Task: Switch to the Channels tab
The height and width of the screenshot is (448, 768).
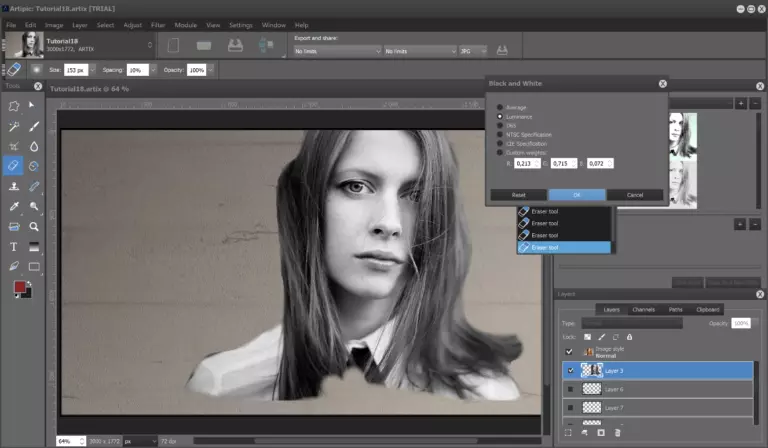Action: tap(644, 310)
